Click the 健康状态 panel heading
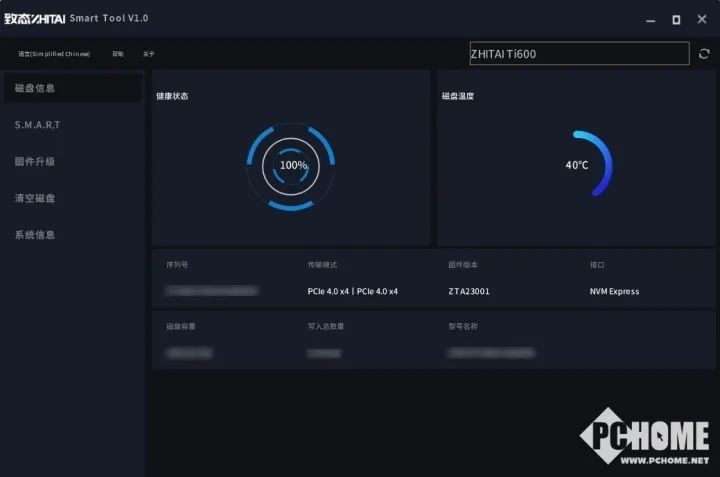This screenshot has width=720, height=477. pos(172,96)
